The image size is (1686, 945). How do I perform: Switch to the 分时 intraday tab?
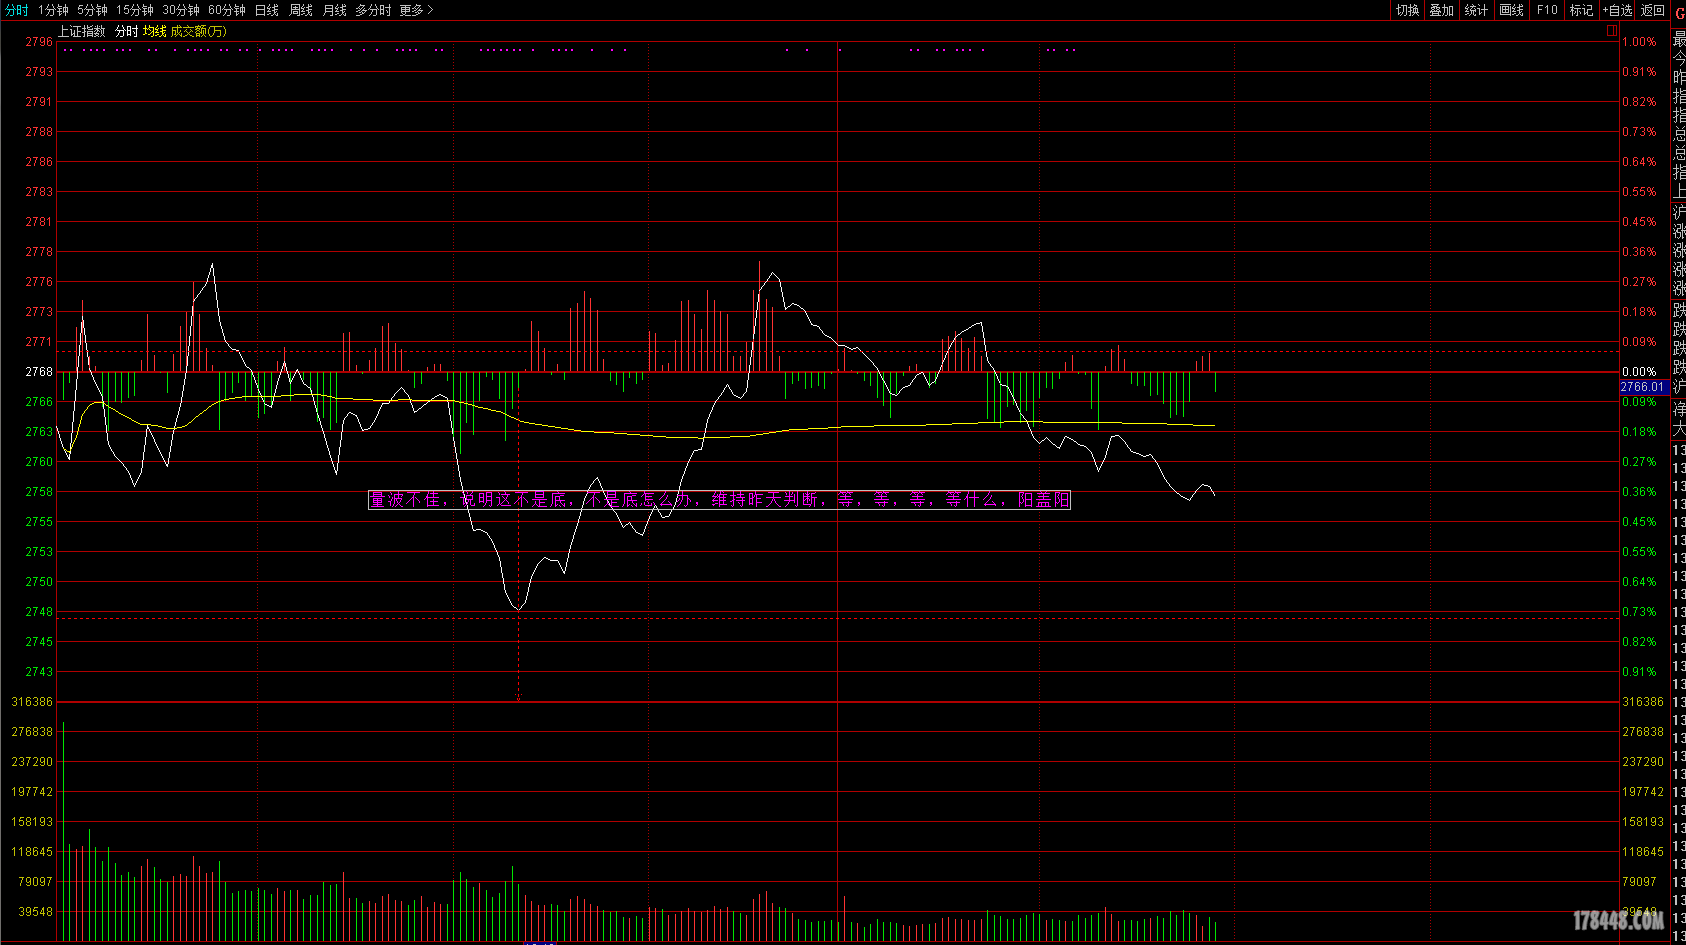click(17, 10)
